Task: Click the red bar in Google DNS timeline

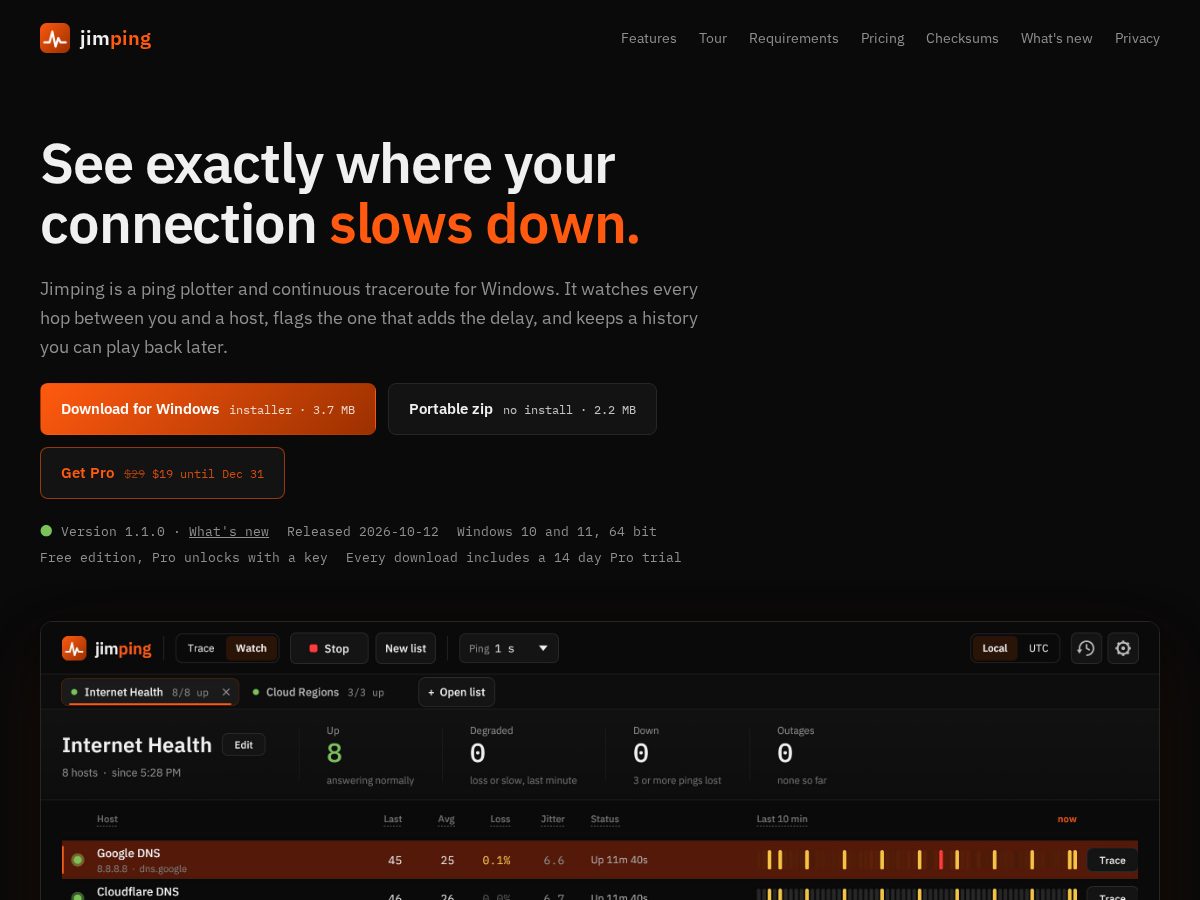Action: tap(941, 860)
